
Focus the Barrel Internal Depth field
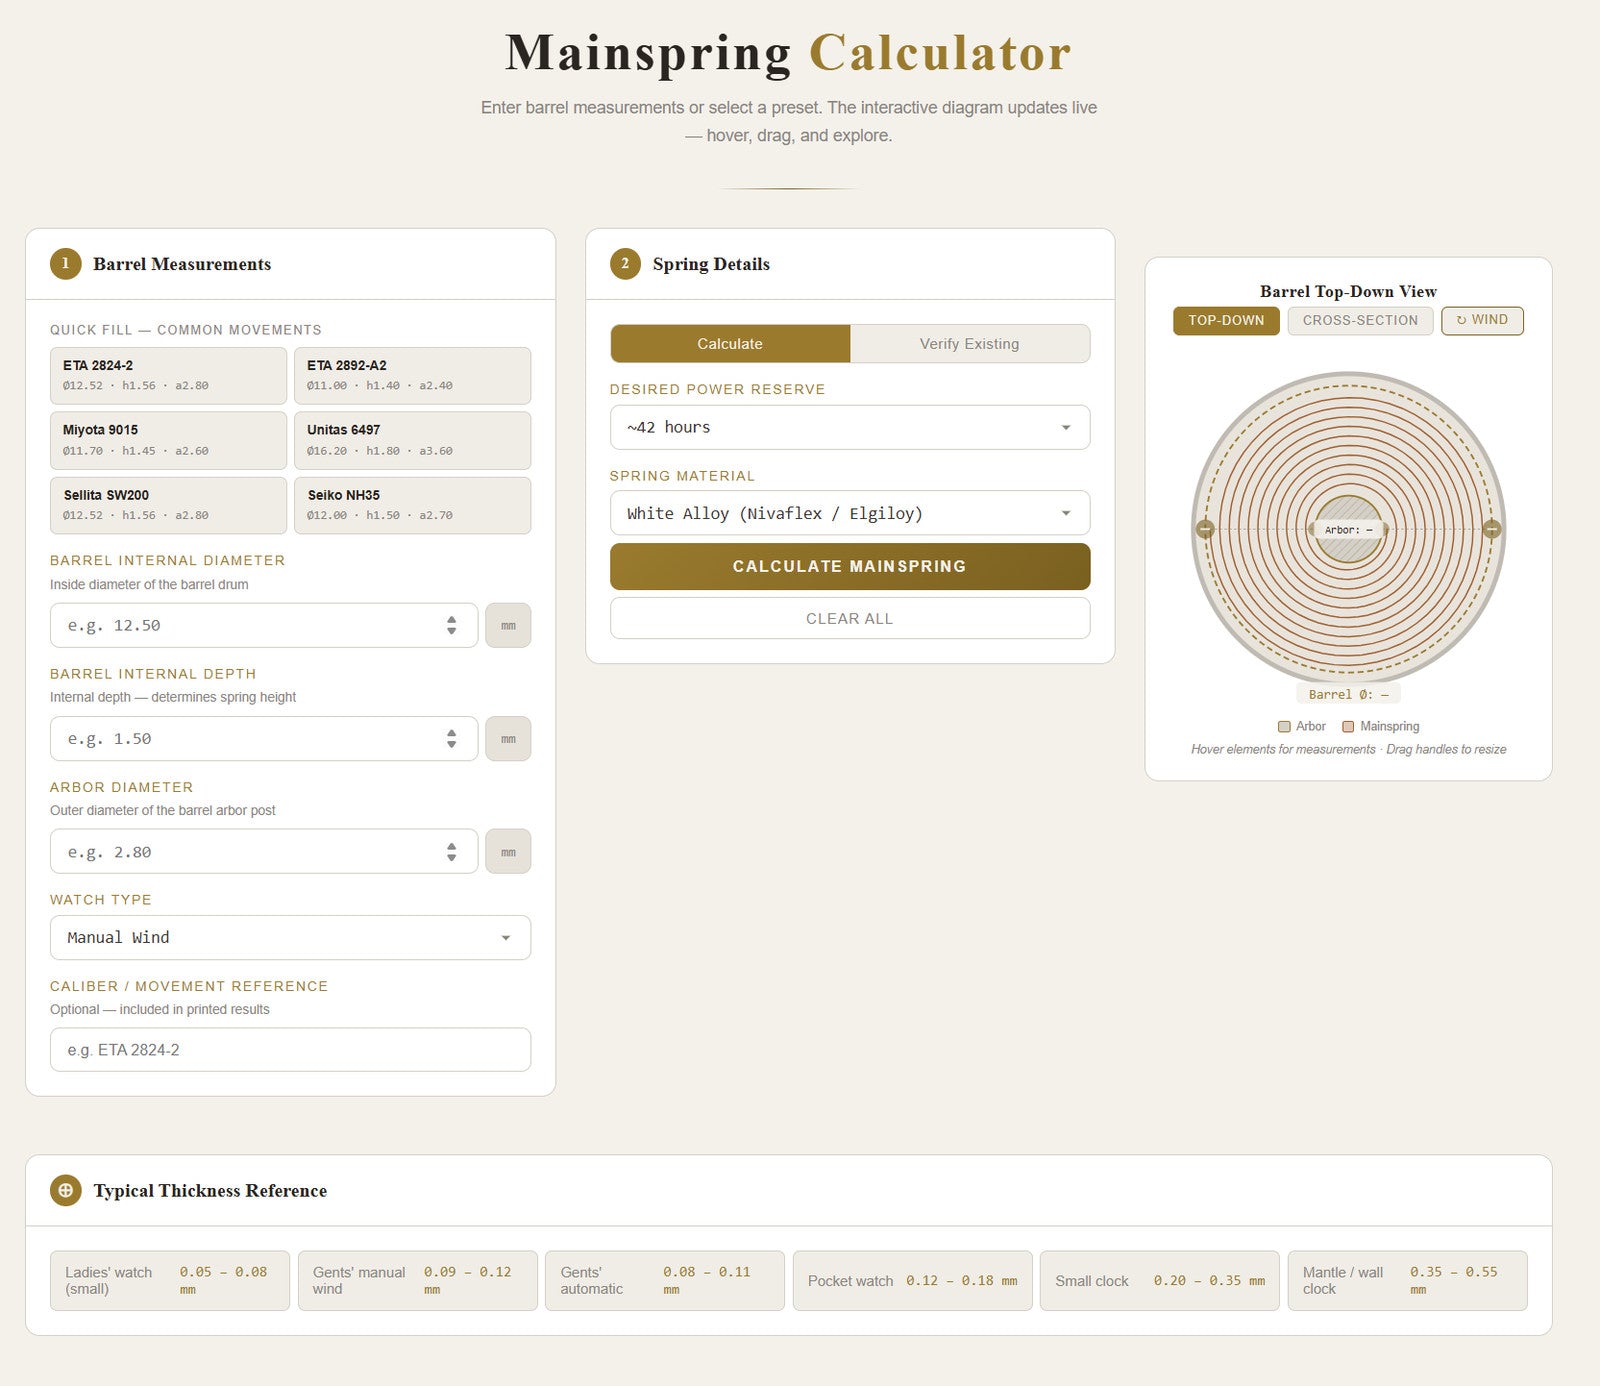[x=264, y=739]
